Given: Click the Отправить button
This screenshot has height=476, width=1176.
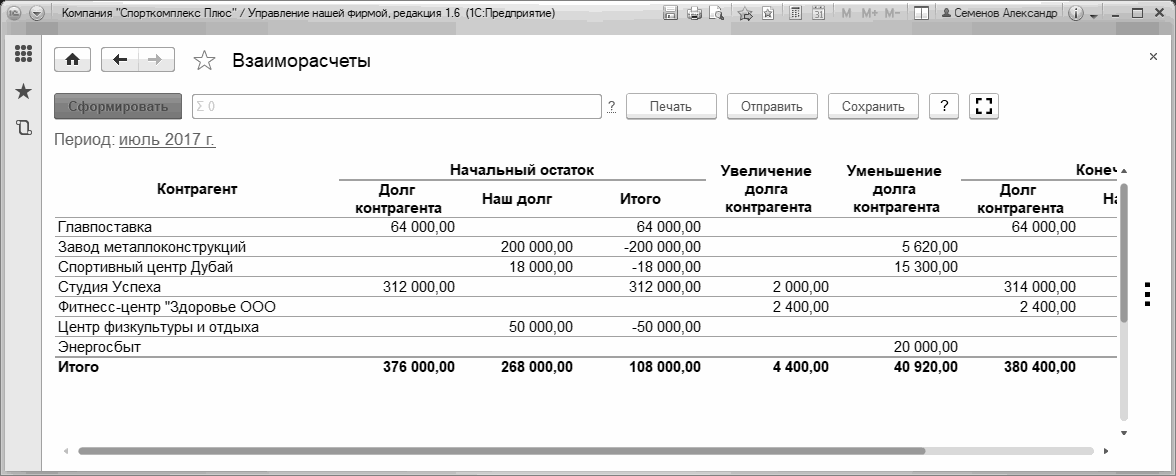Looking at the screenshot, I should (x=772, y=106).
